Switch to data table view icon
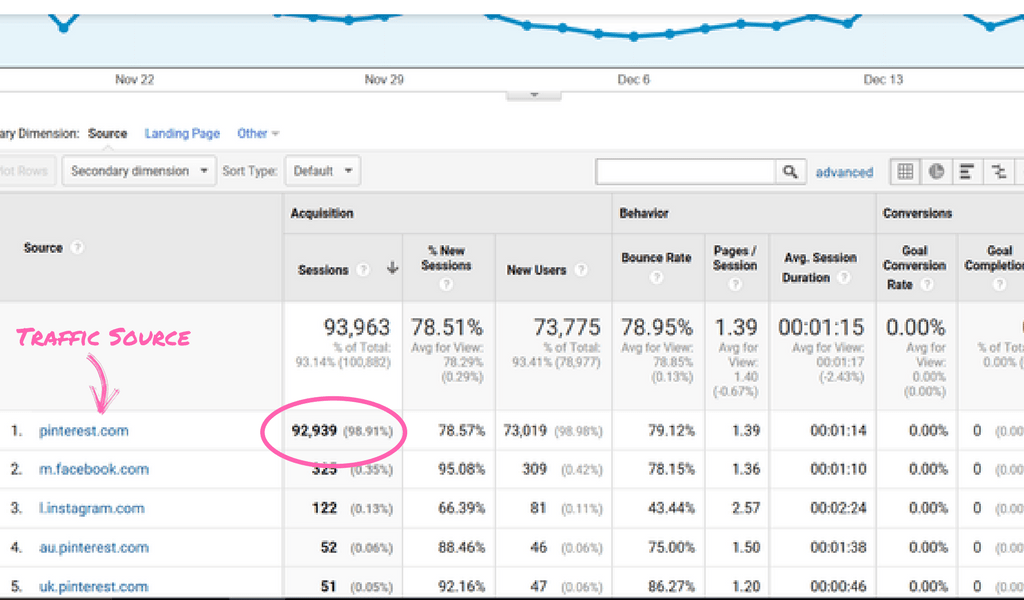 (x=905, y=172)
